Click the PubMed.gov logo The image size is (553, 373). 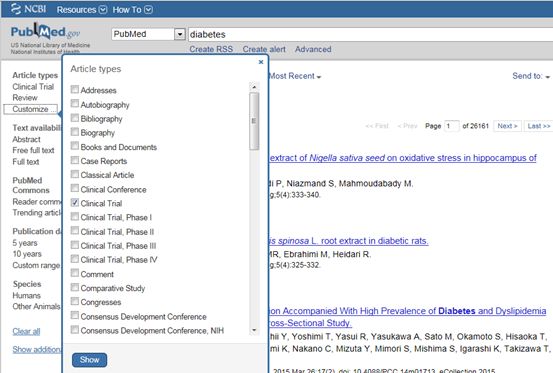45,32
